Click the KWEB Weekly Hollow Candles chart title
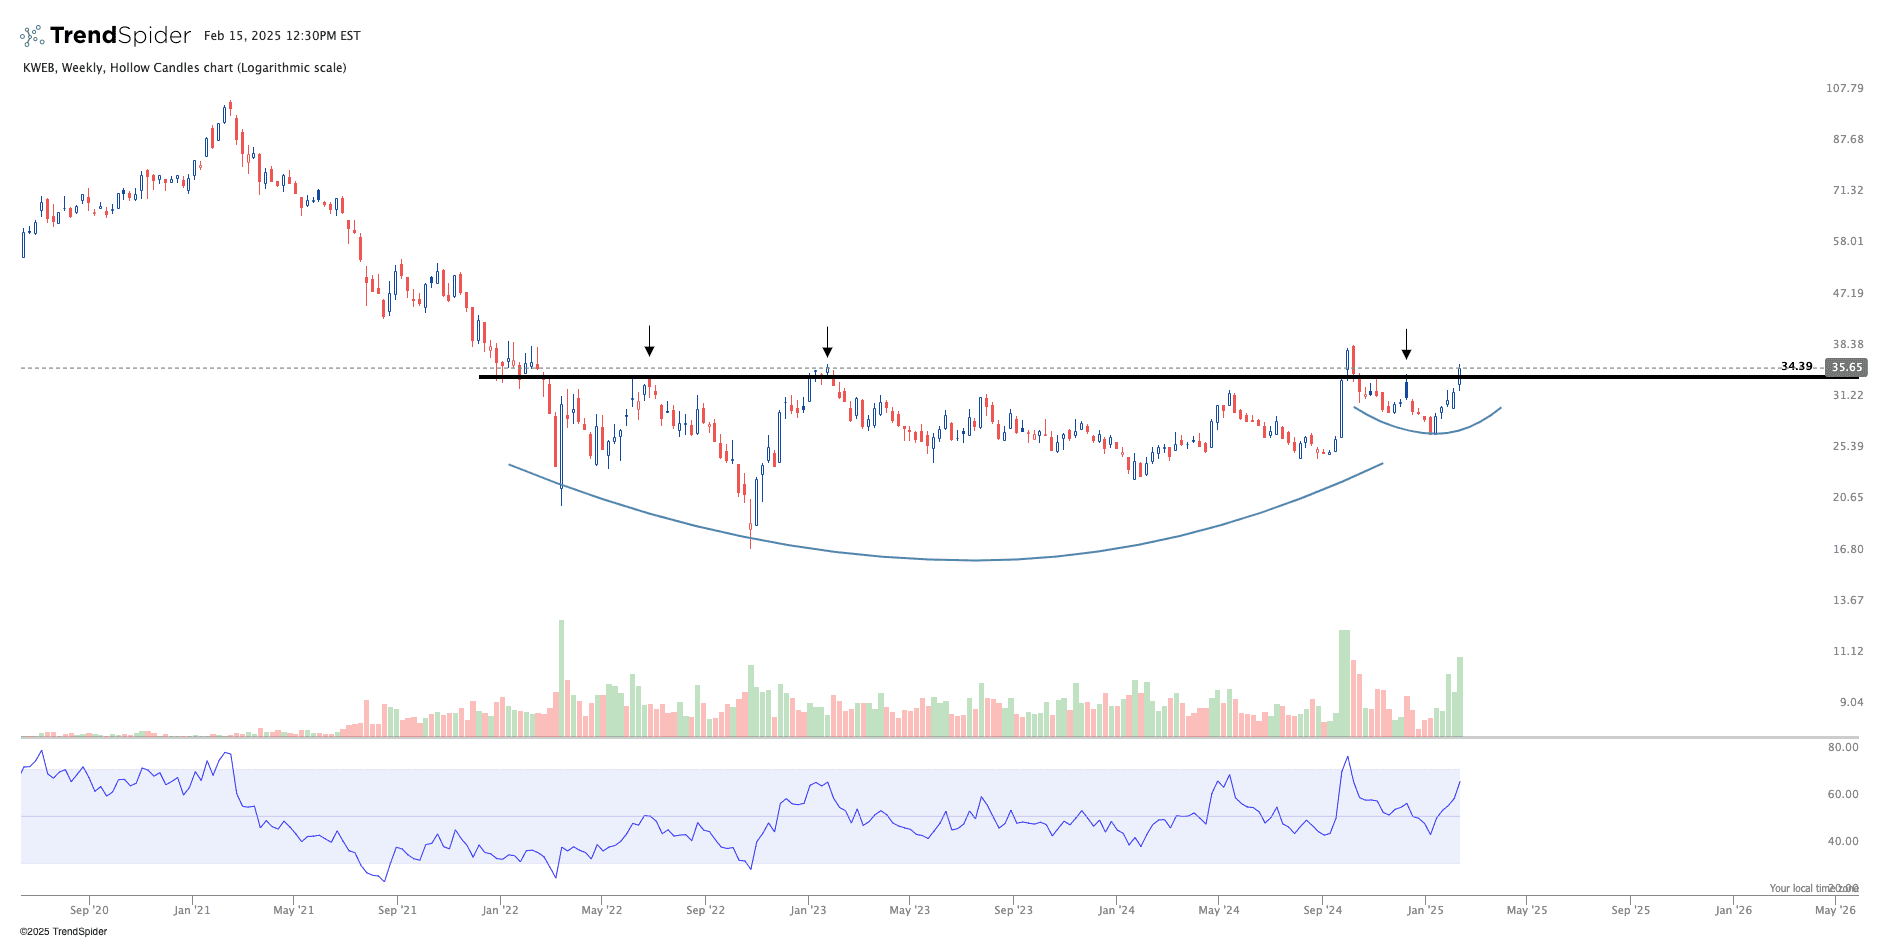This screenshot has width=1889, height=941. click(x=185, y=68)
